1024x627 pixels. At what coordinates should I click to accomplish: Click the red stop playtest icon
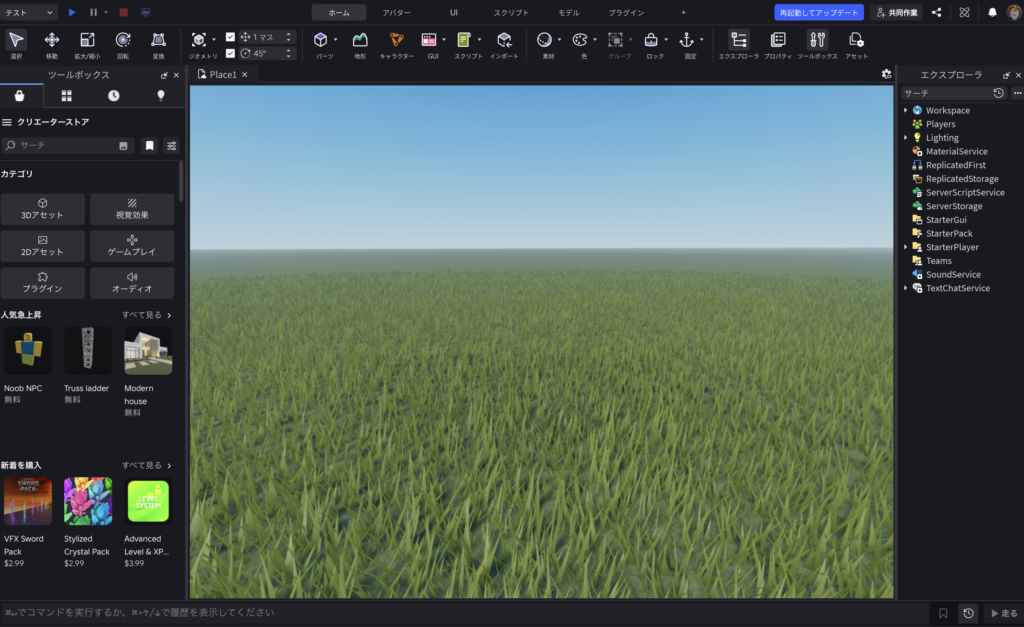123,12
